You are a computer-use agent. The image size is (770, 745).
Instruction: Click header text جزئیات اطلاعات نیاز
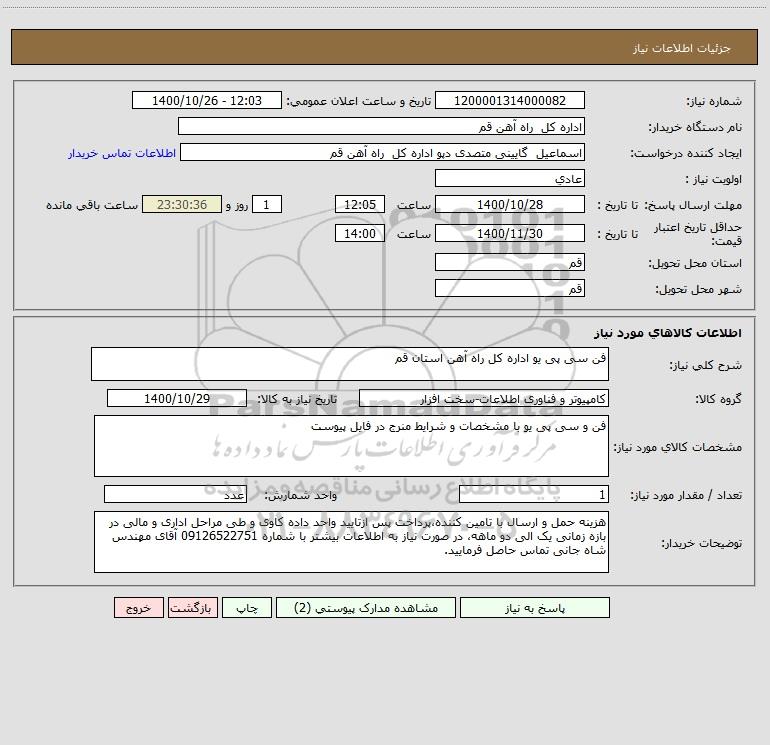(682, 48)
